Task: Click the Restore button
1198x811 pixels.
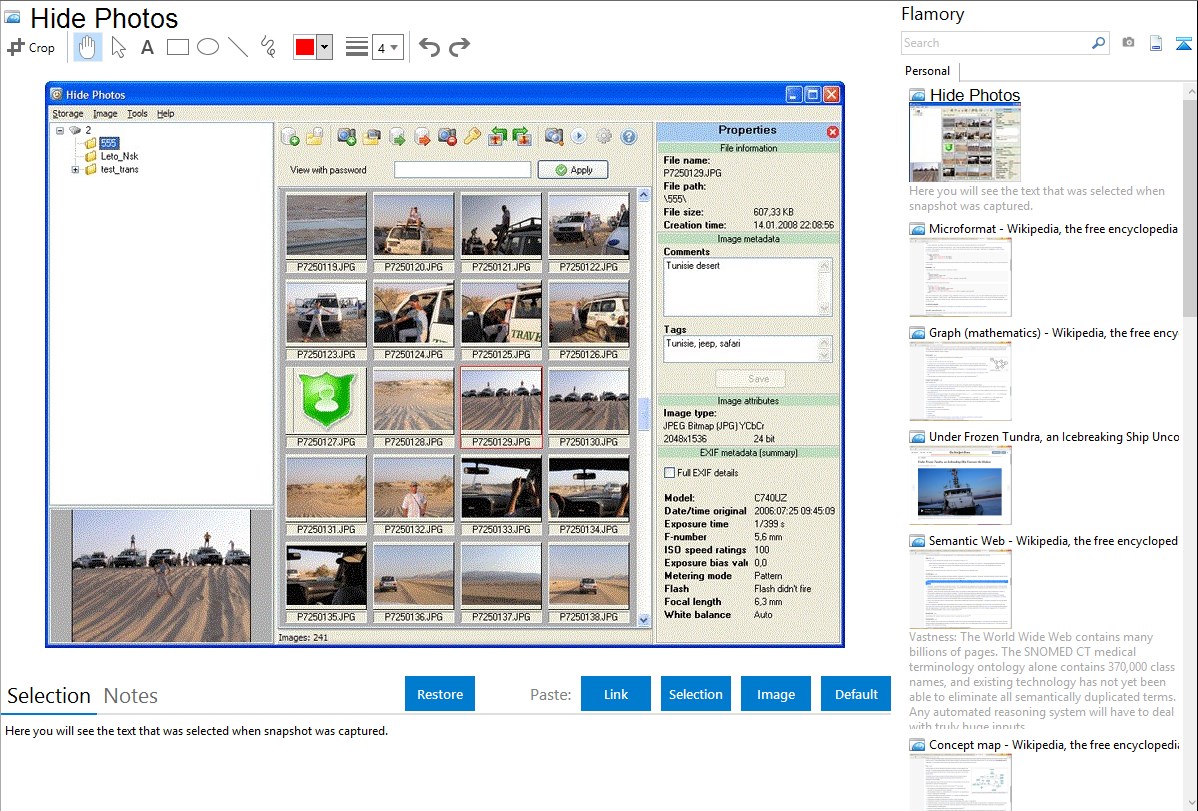Action: [x=440, y=694]
